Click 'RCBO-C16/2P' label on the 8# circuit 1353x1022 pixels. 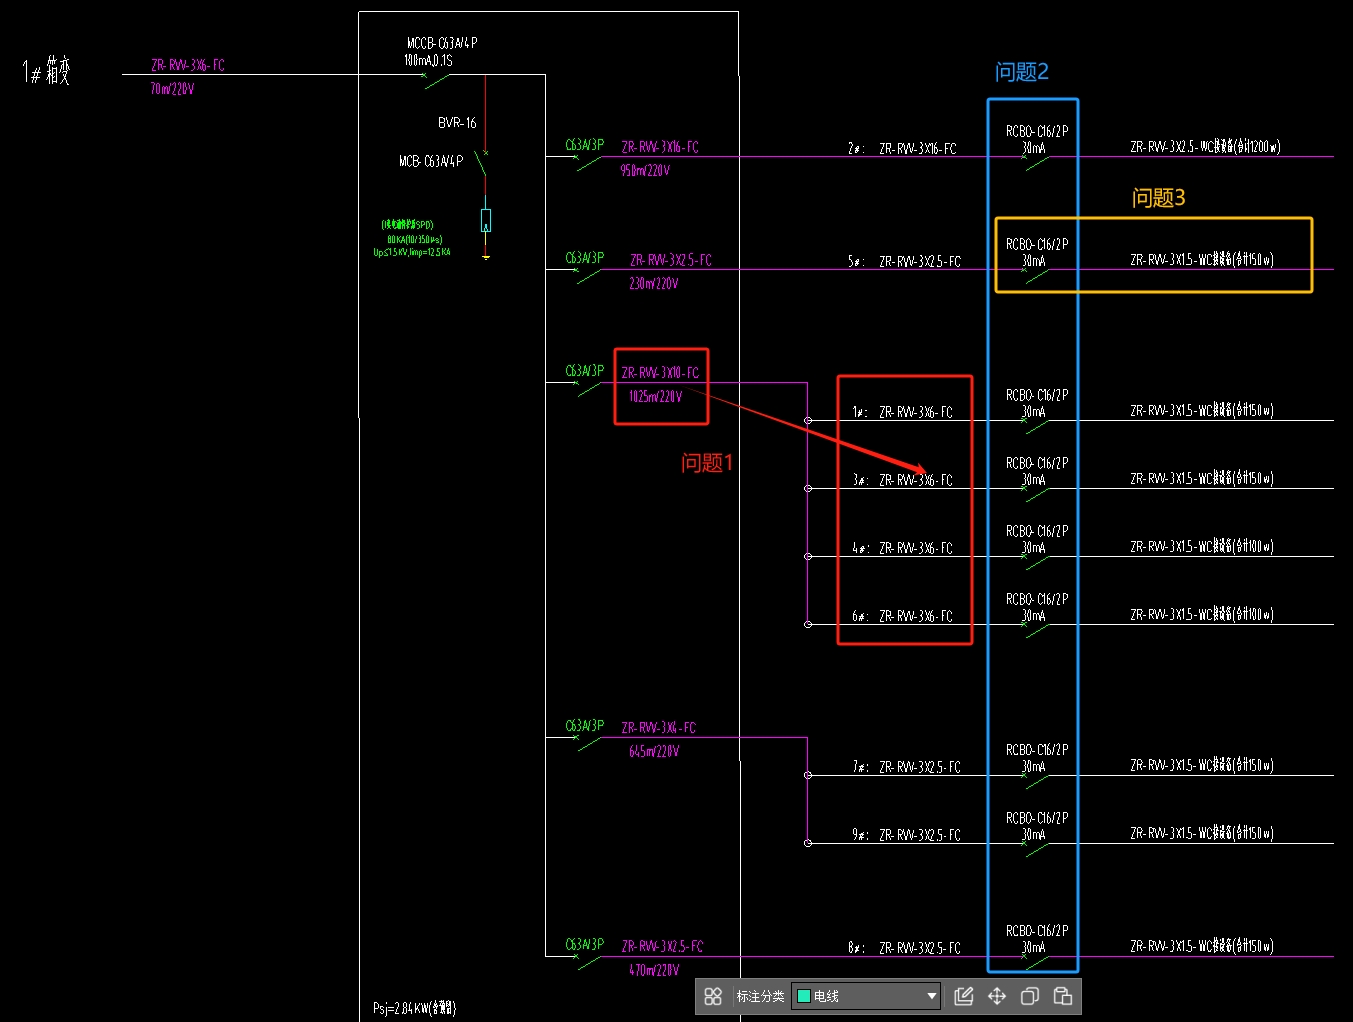(1037, 931)
